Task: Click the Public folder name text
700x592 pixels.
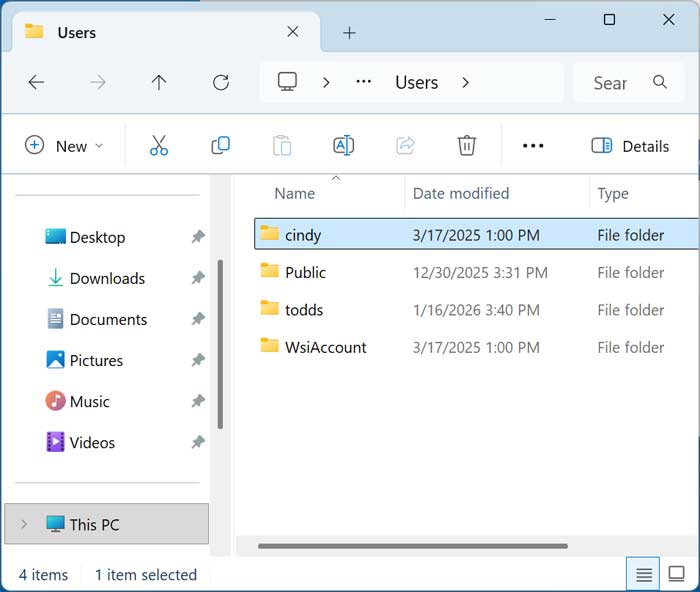Action: 305,272
